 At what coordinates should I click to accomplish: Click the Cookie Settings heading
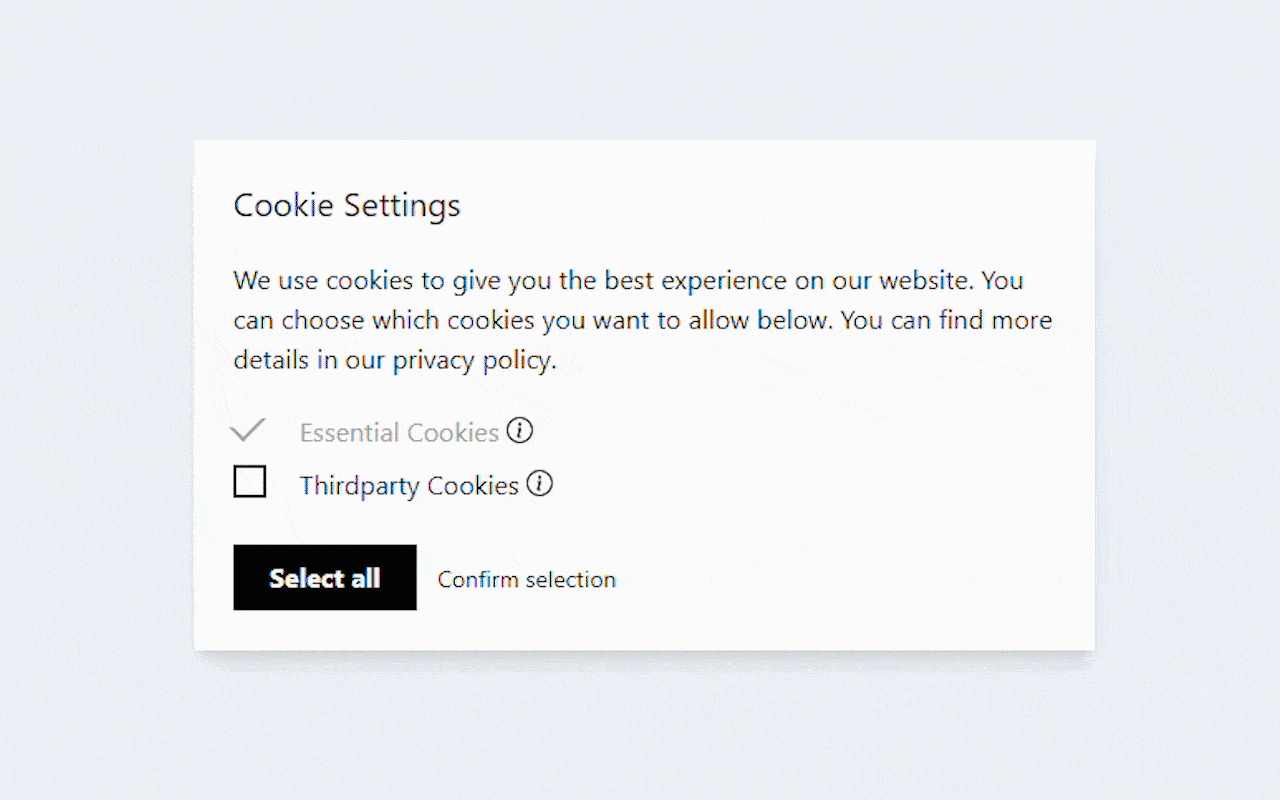click(346, 205)
